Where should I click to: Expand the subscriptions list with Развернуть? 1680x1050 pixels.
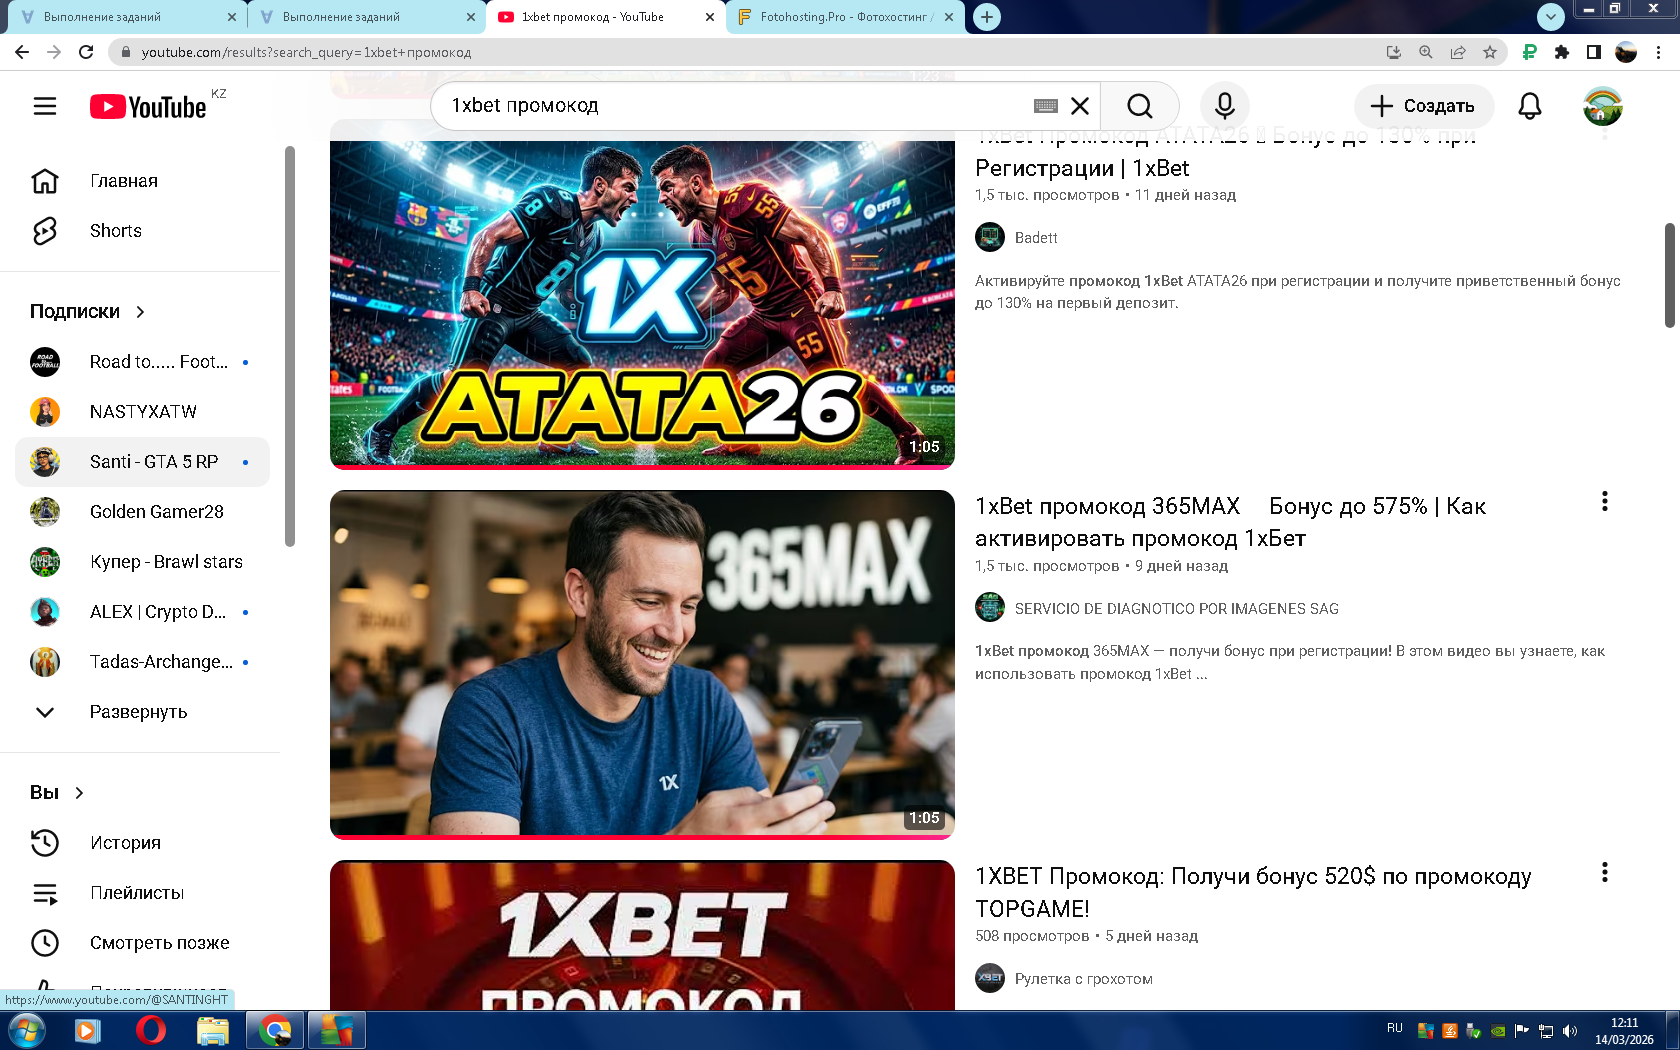[x=142, y=712]
